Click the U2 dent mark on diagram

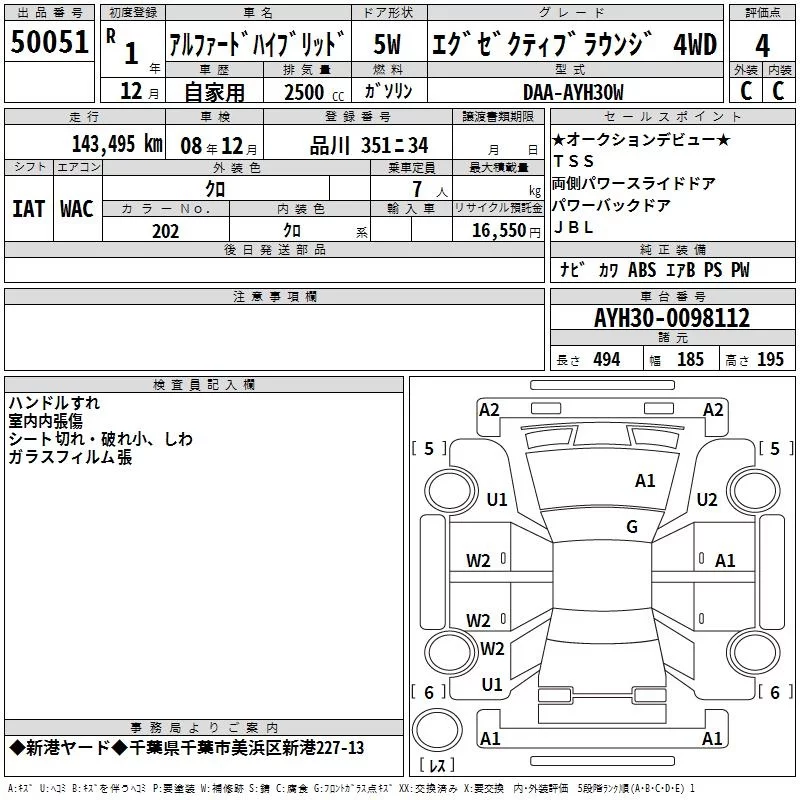[707, 500]
